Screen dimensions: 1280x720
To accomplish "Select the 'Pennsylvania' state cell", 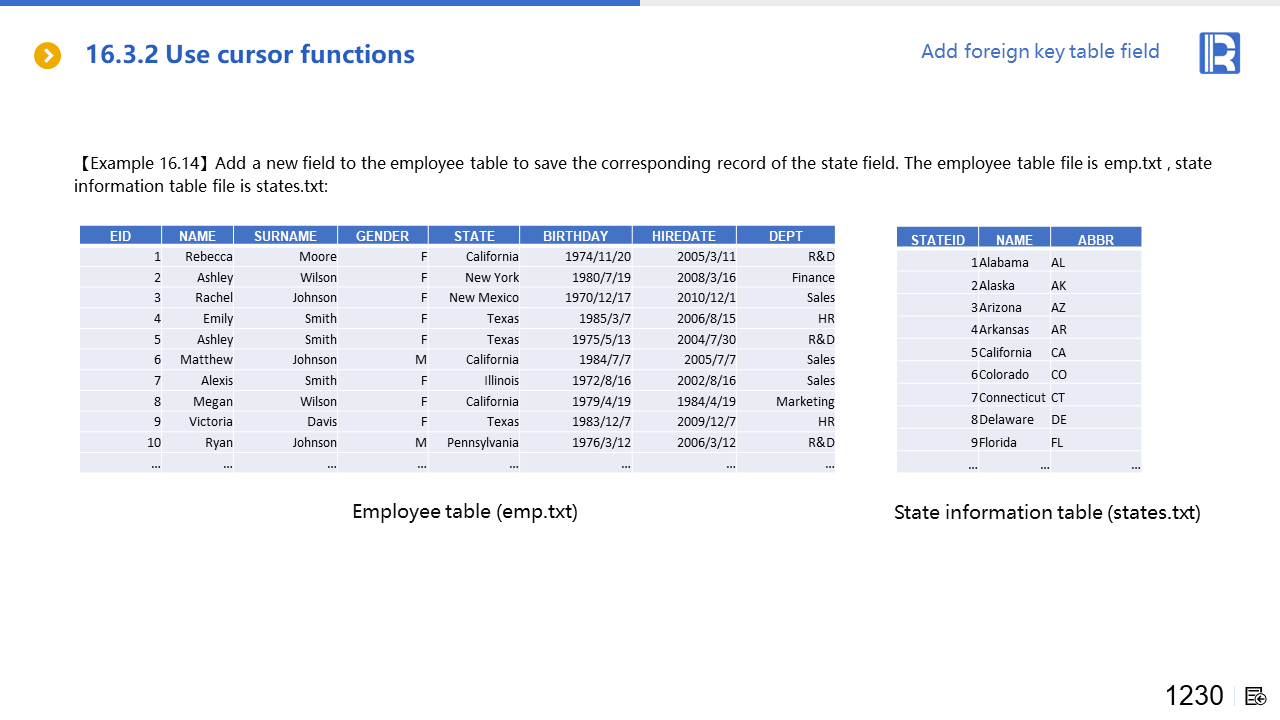I will (482, 443).
